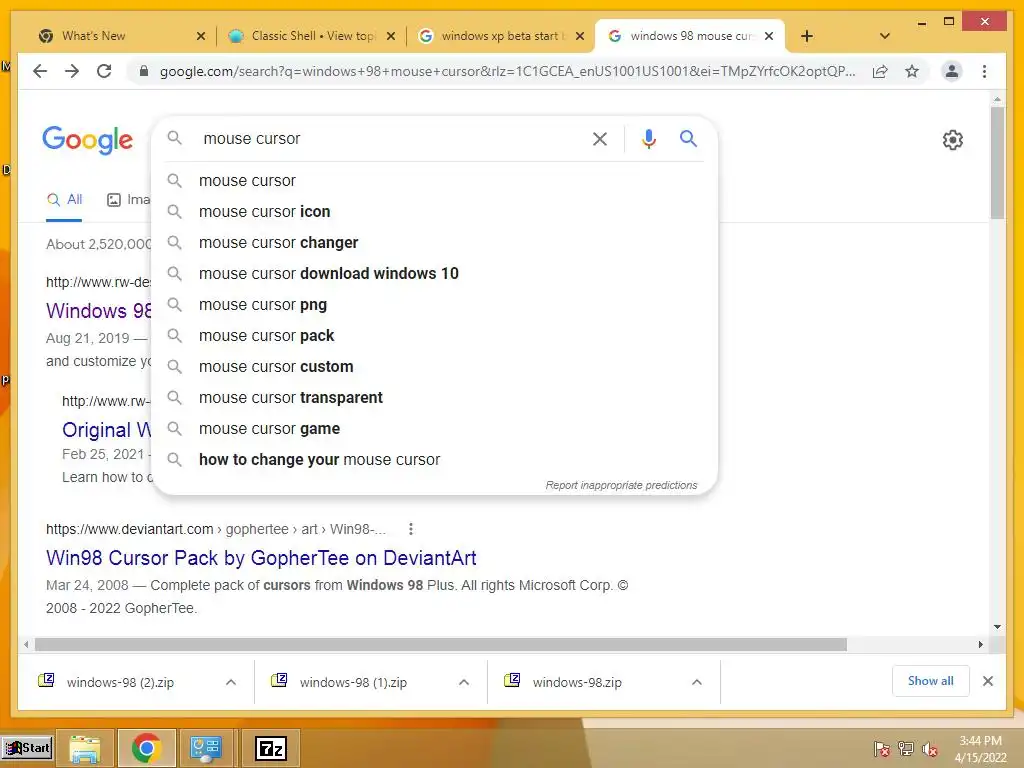Click the scroll right arrow
This screenshot has height=768, width=1024.
pos(980,645)
